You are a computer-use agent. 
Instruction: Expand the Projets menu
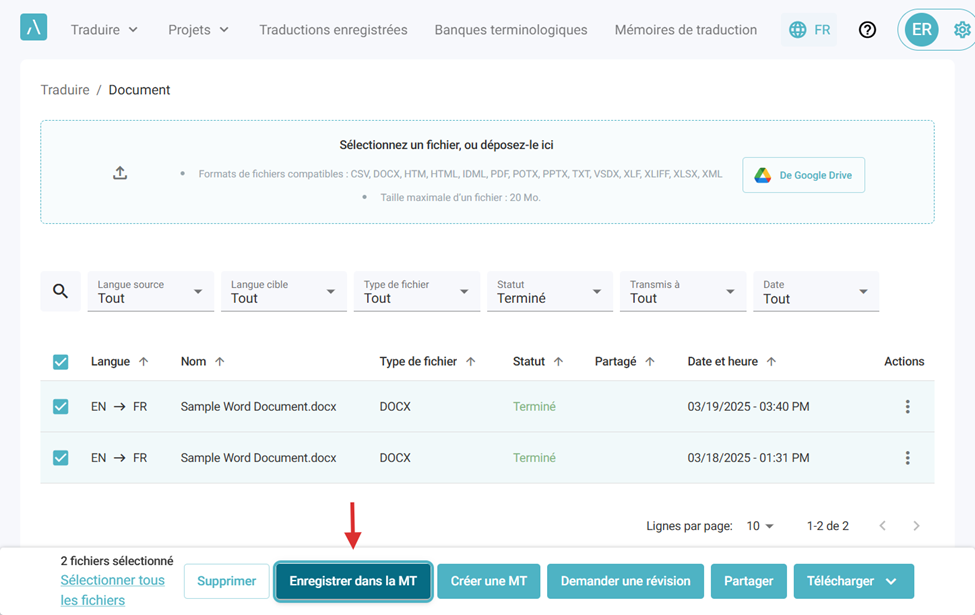click(198, 30)
